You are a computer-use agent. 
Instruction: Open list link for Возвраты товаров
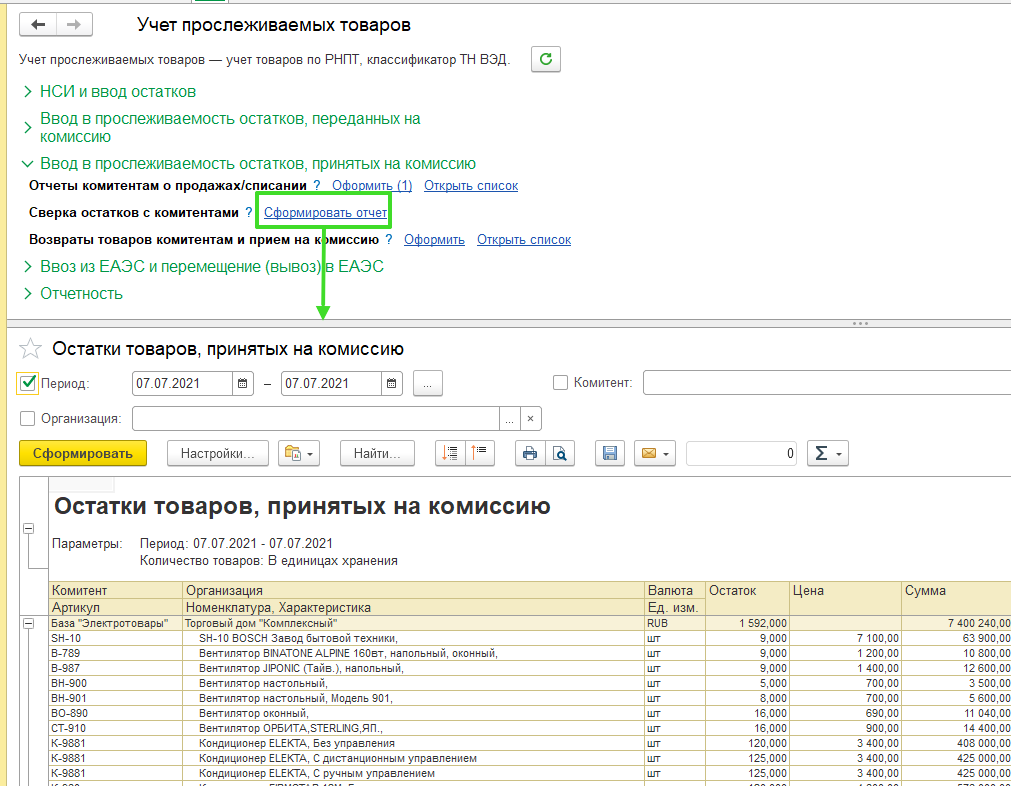(x=524, y=240)
